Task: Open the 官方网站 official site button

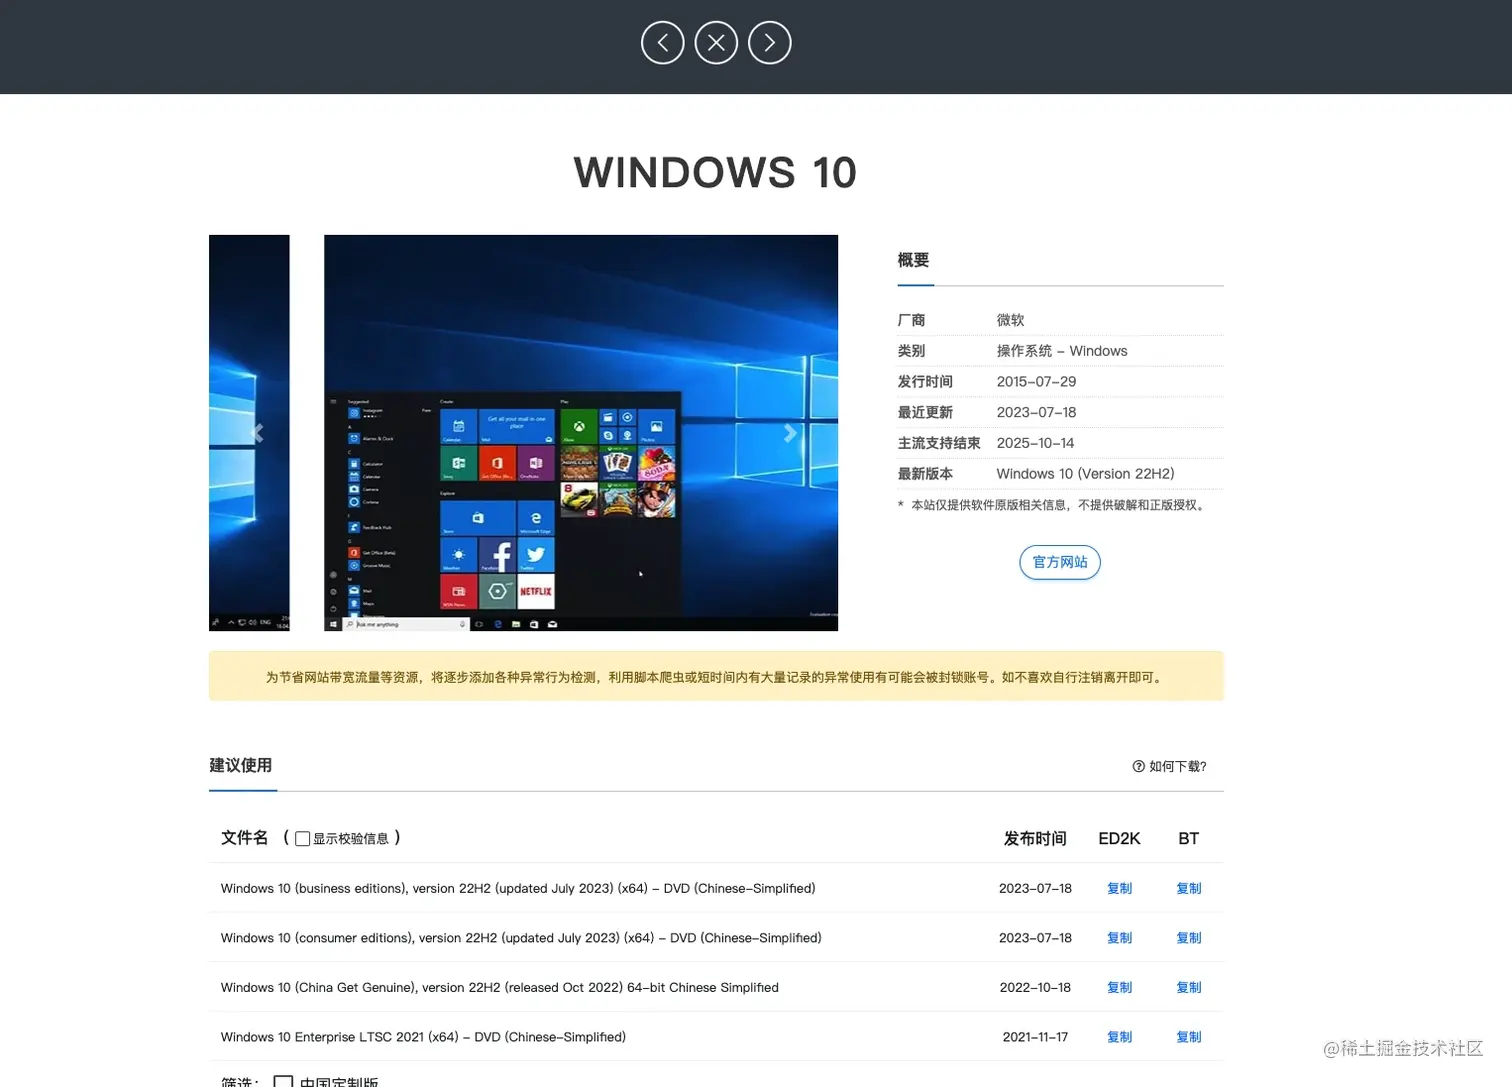Action: (1060, 562)
